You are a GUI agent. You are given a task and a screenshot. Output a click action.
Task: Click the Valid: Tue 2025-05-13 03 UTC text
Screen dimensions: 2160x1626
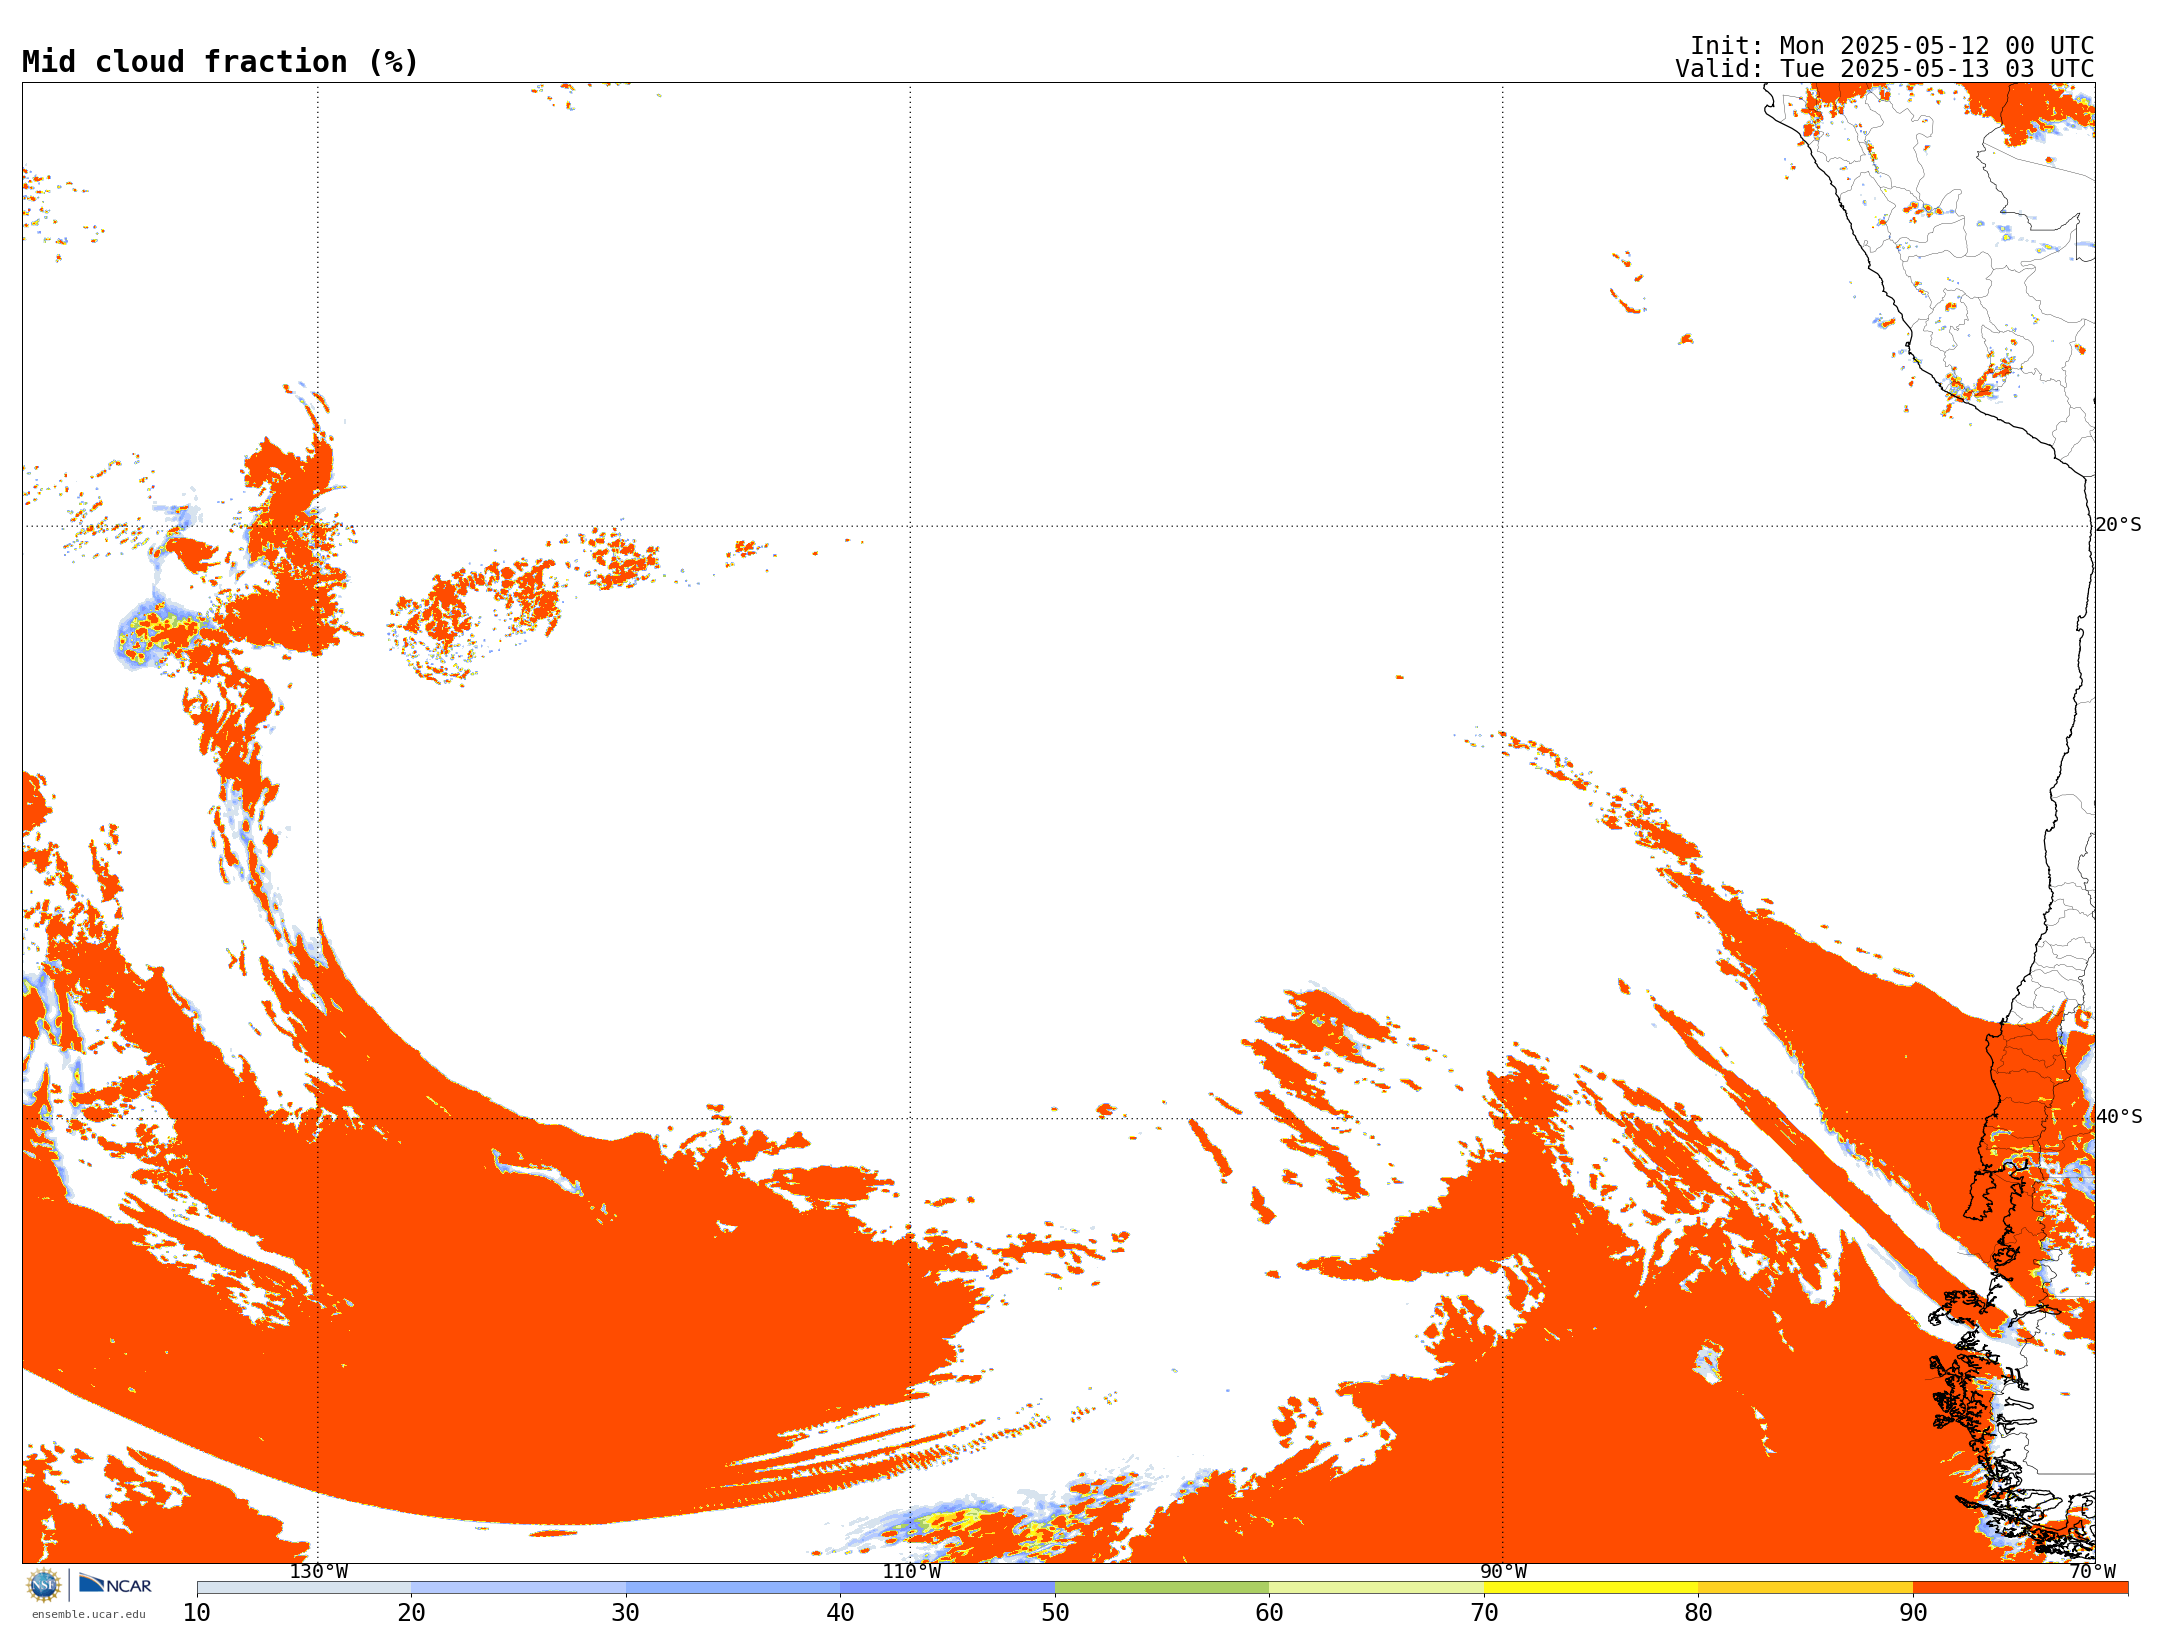coord(1885,69)
